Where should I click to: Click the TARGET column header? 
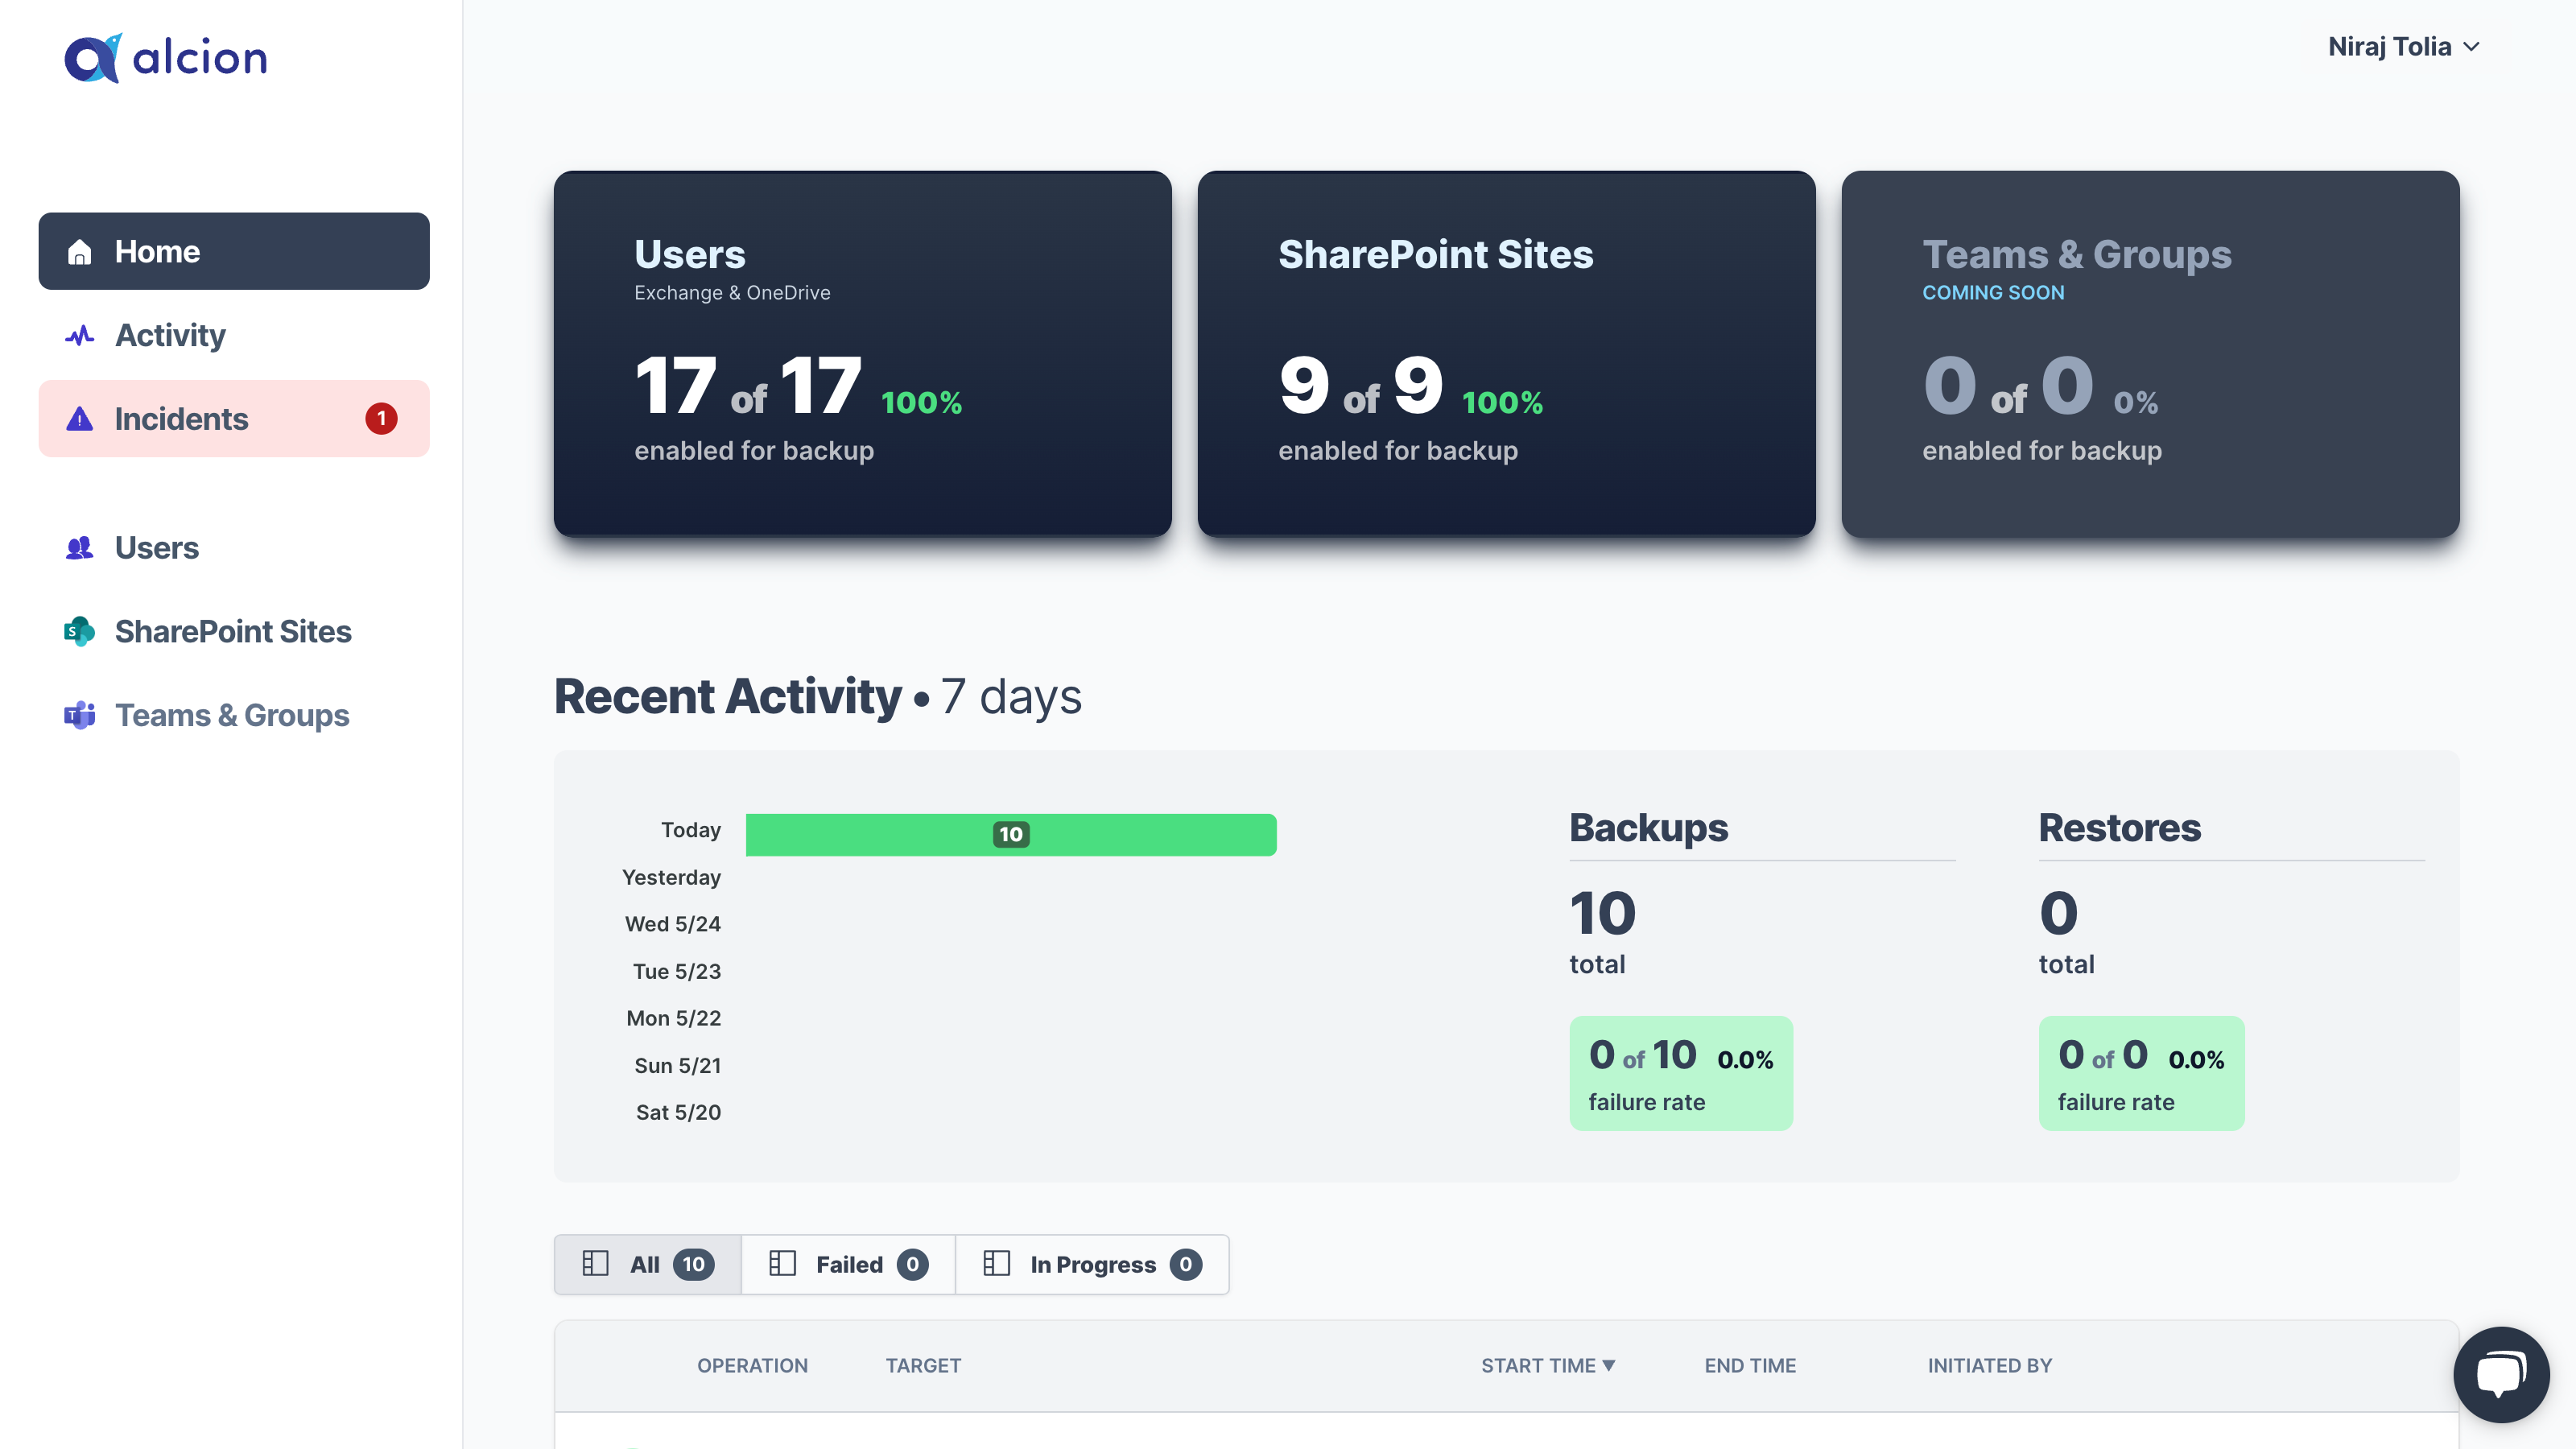[923, 1365]
